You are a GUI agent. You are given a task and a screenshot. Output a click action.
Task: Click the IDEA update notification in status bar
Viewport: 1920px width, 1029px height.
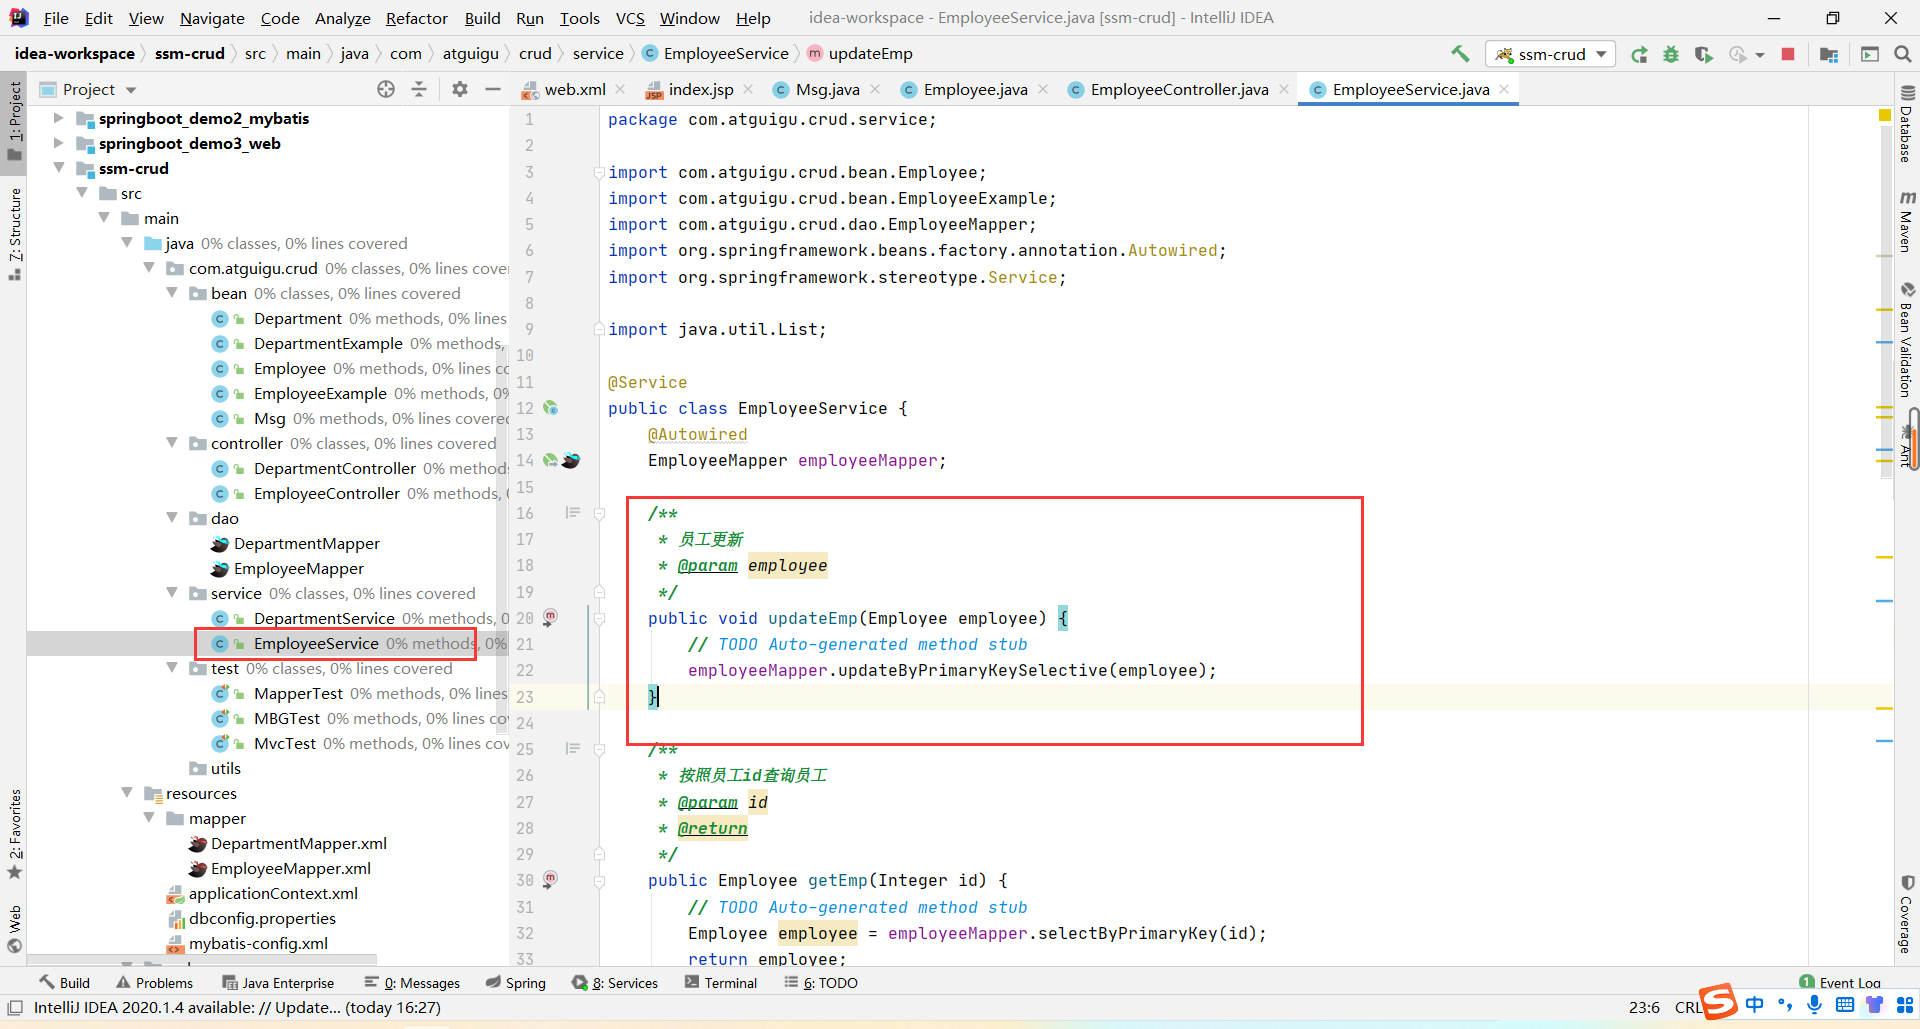tap(237, 1008)
